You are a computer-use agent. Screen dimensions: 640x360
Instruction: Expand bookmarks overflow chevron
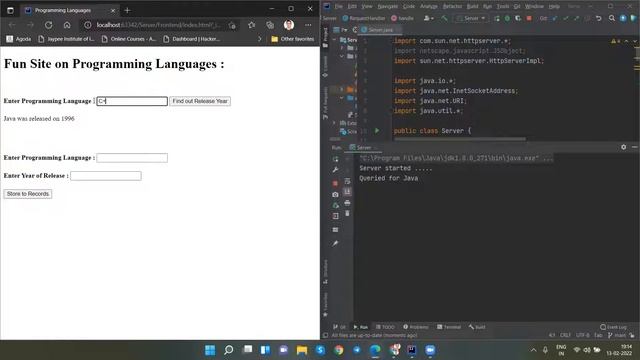coord(260,39)
